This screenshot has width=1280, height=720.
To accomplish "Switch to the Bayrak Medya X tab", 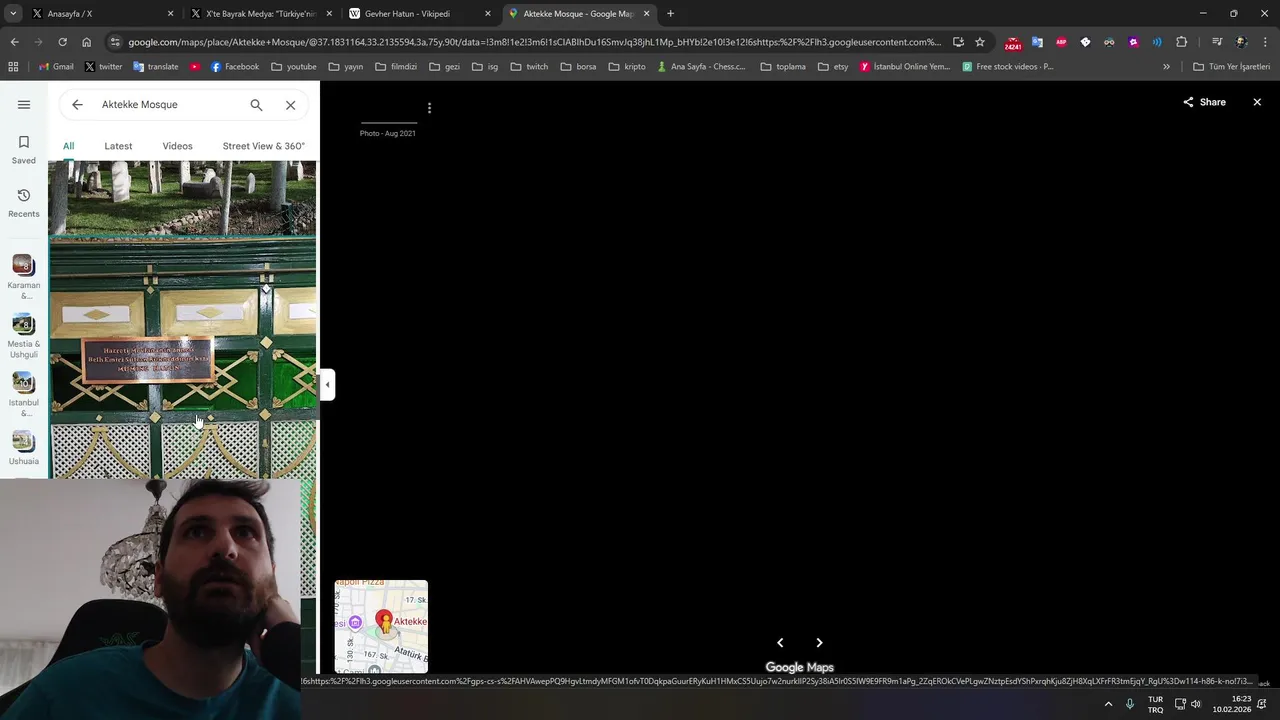I will [260, 14].
